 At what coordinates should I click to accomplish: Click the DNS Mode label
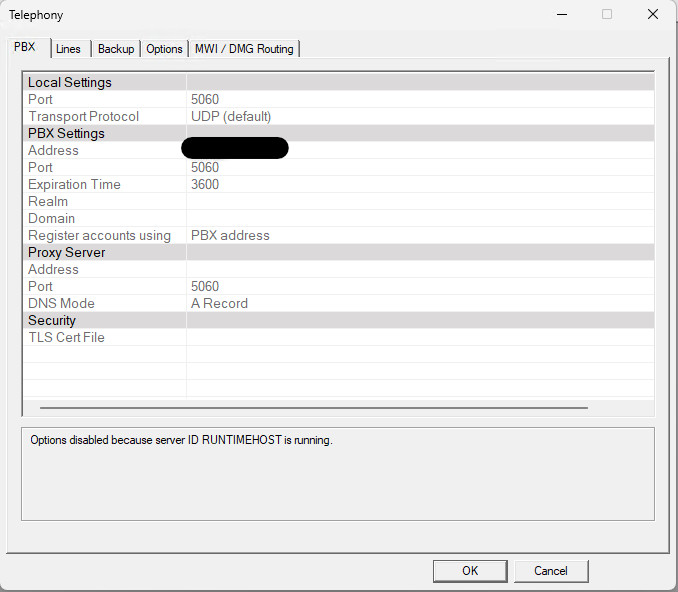point(61,303)
